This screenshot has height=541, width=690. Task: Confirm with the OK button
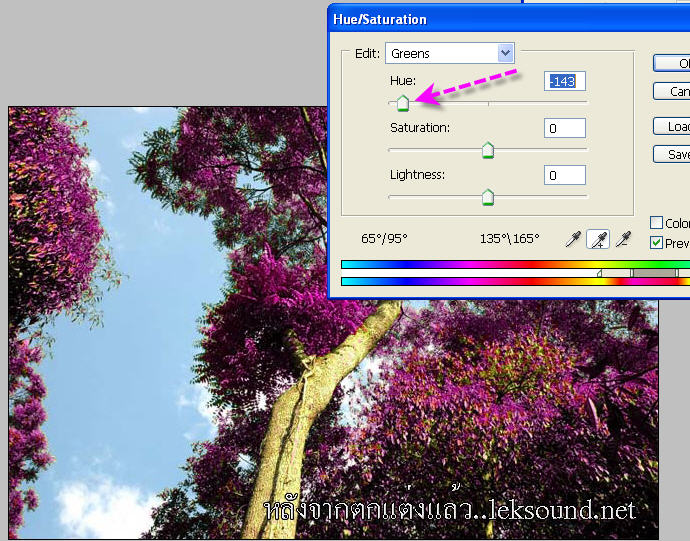pos(672,63)
